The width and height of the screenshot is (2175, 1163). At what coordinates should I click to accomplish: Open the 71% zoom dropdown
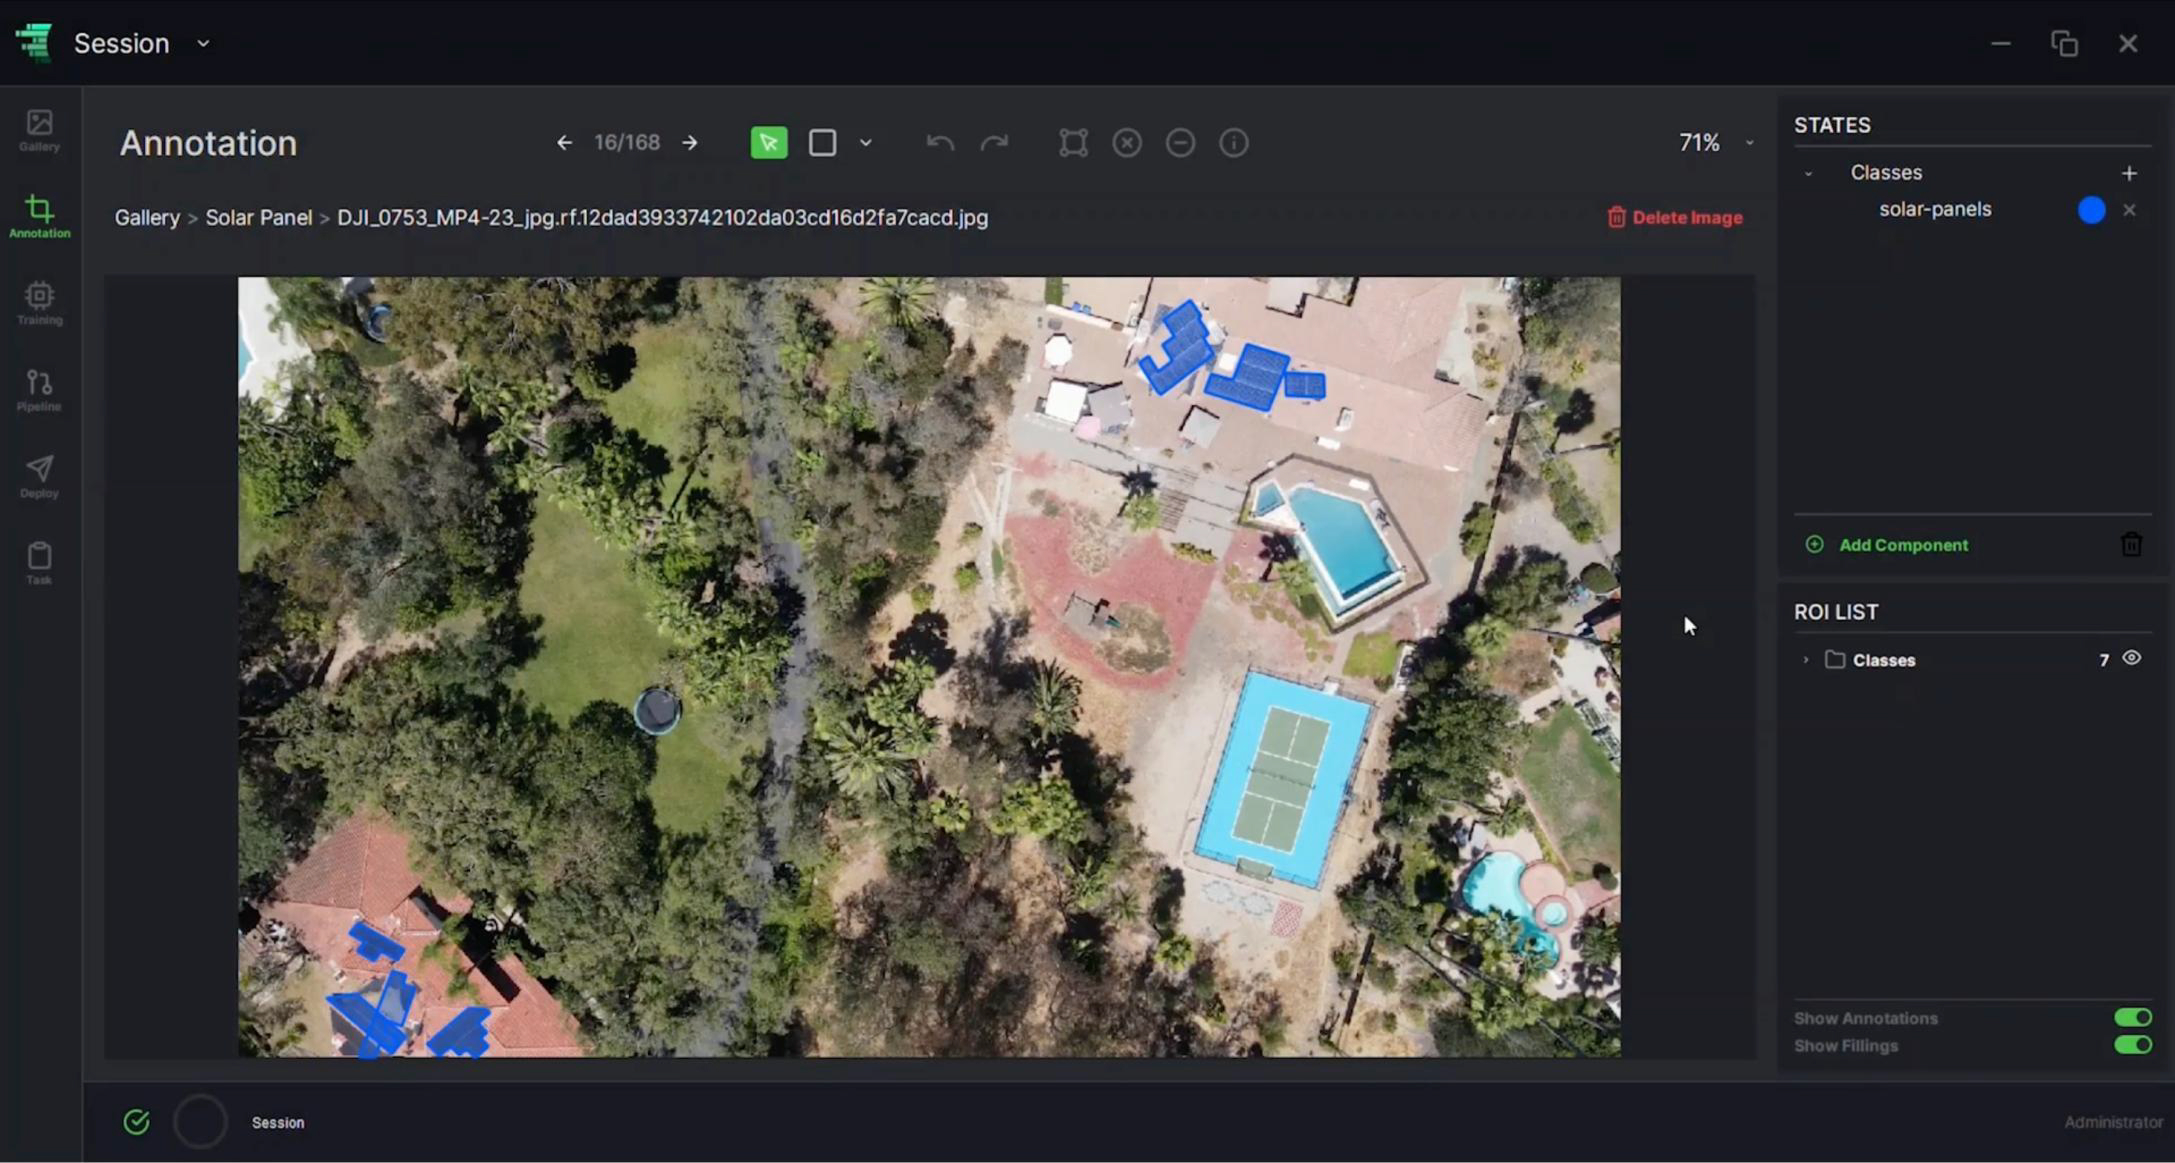point(1749,143)
